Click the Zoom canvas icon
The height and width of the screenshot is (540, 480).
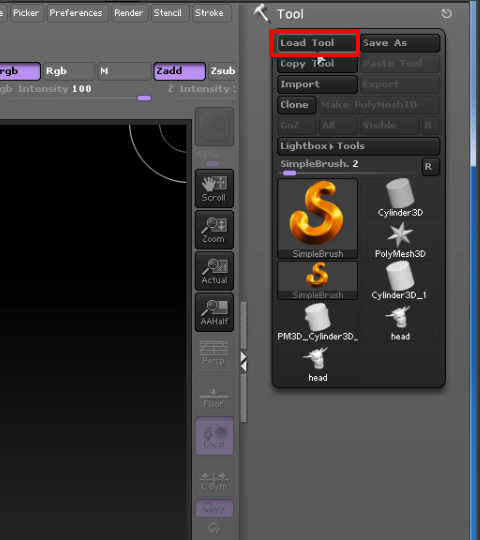point(214,230)
